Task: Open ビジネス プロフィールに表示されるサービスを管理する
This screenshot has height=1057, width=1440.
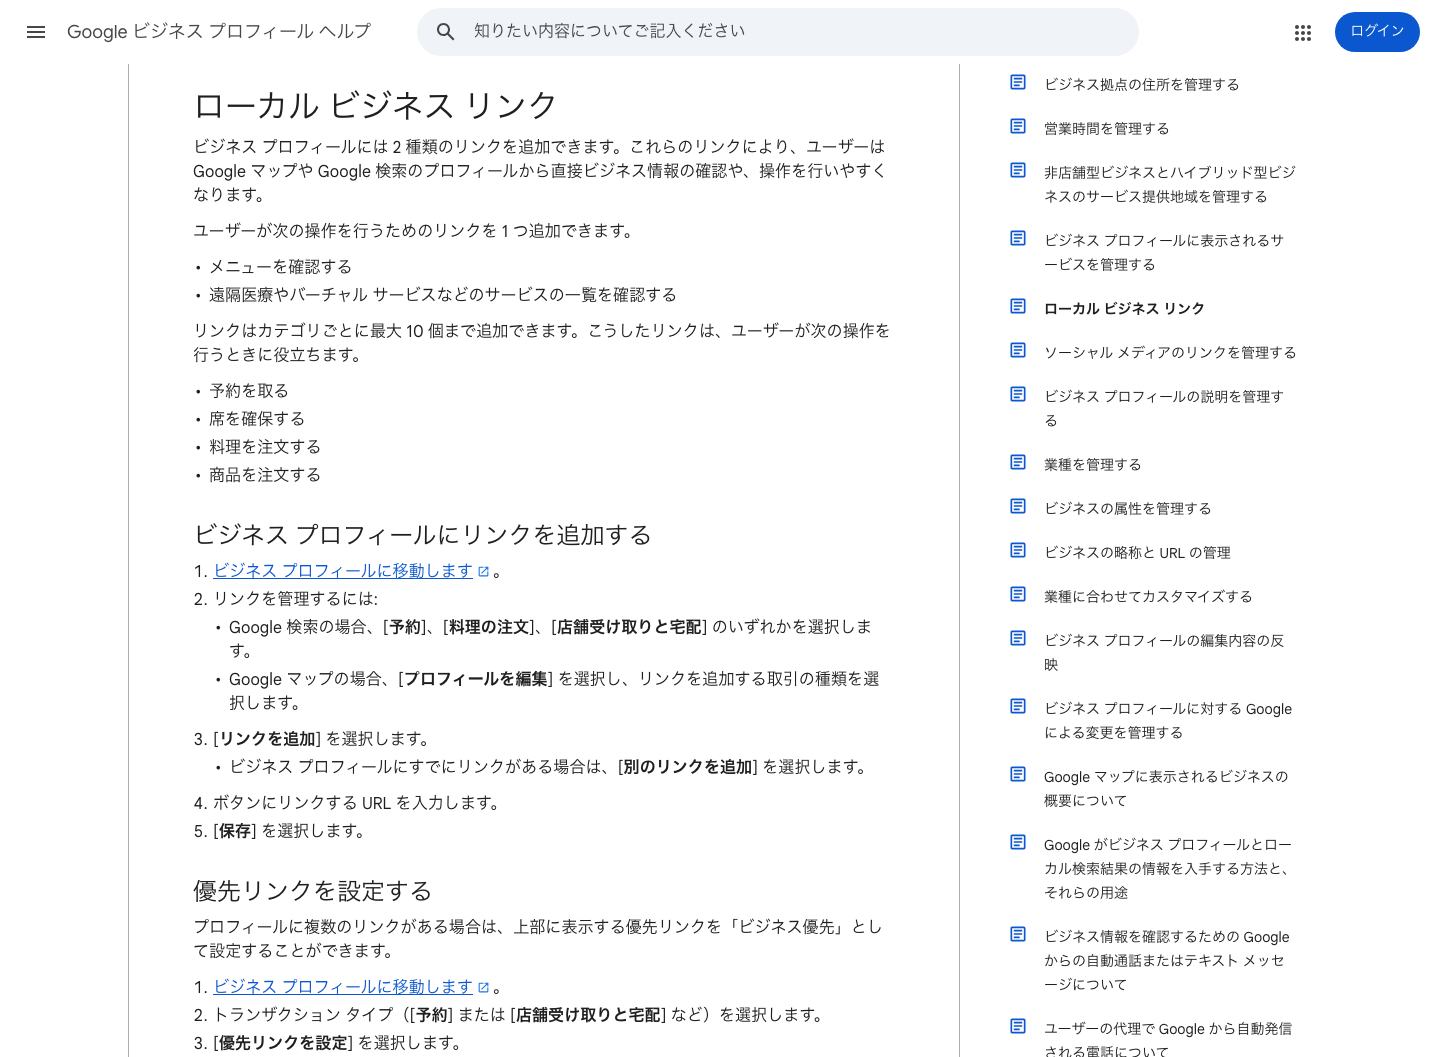Action: point(1164,253)
